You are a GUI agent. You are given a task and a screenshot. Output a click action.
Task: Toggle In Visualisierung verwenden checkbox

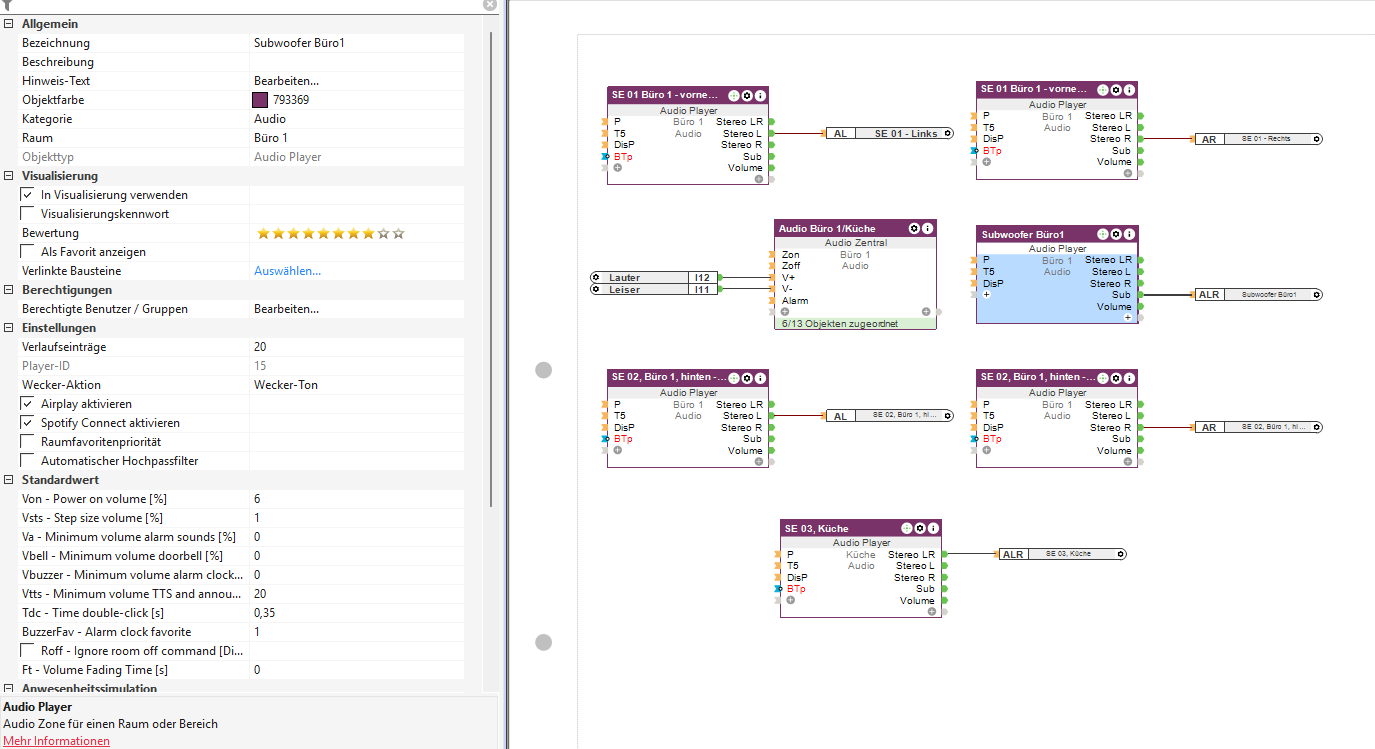point(28,195)
